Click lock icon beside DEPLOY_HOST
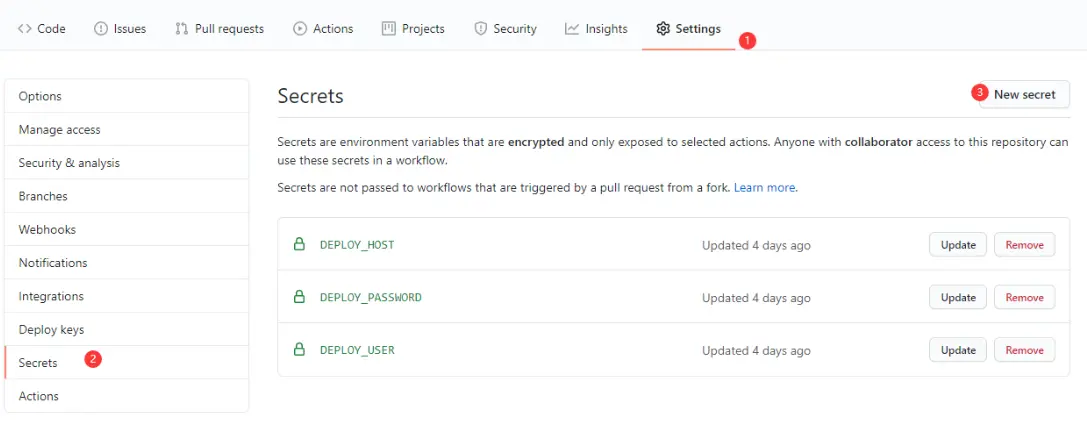This screenshot has width=1087, height=428. [x=298, y=245]
